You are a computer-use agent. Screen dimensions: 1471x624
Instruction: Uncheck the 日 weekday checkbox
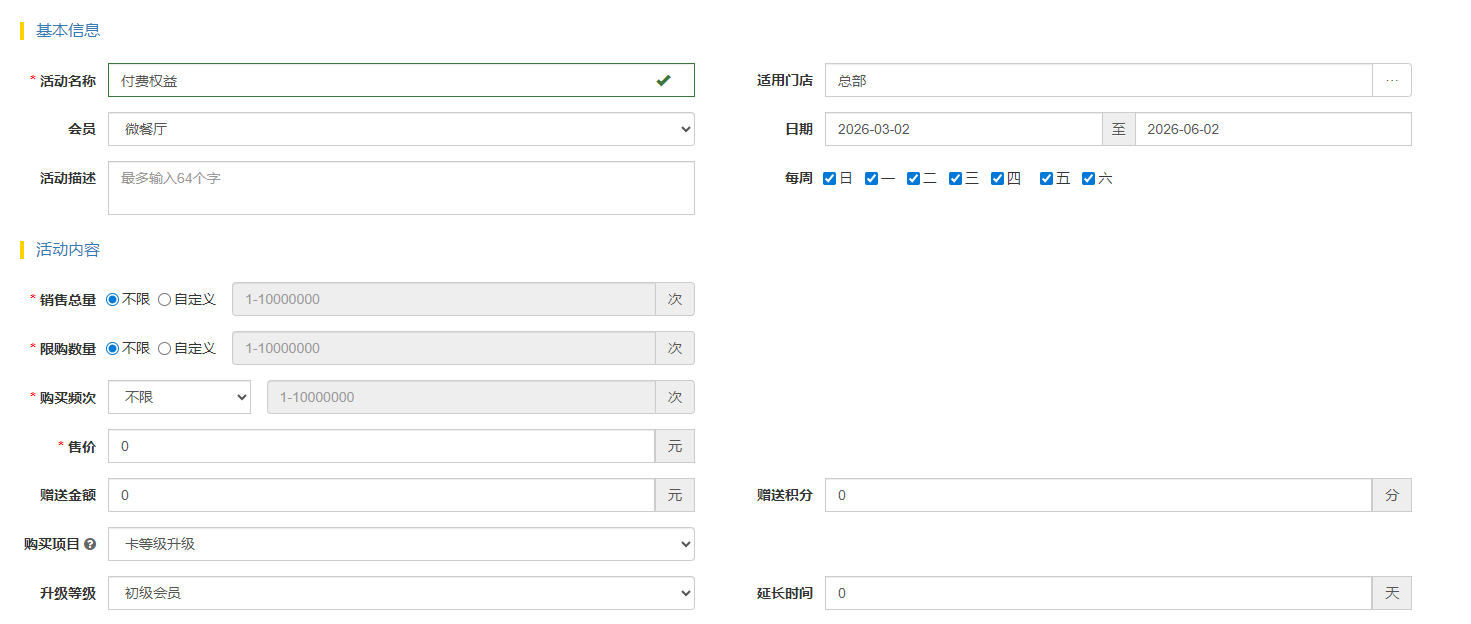(829, 179)
